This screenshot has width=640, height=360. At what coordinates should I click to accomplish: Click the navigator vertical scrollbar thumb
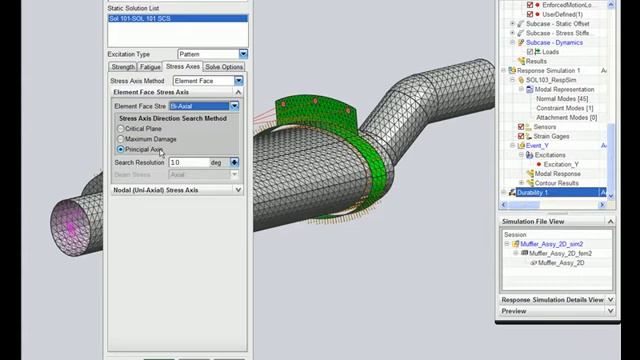click(x=611, y=157)
